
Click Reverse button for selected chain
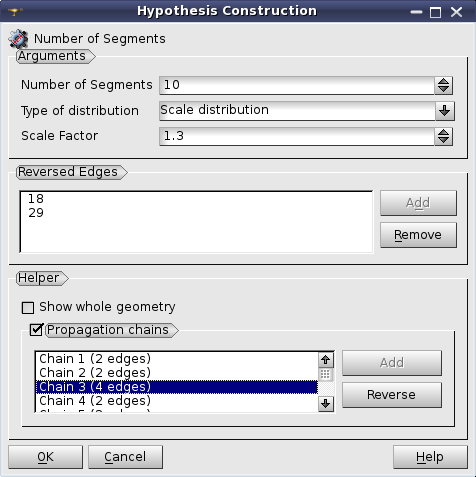[392, 395]
